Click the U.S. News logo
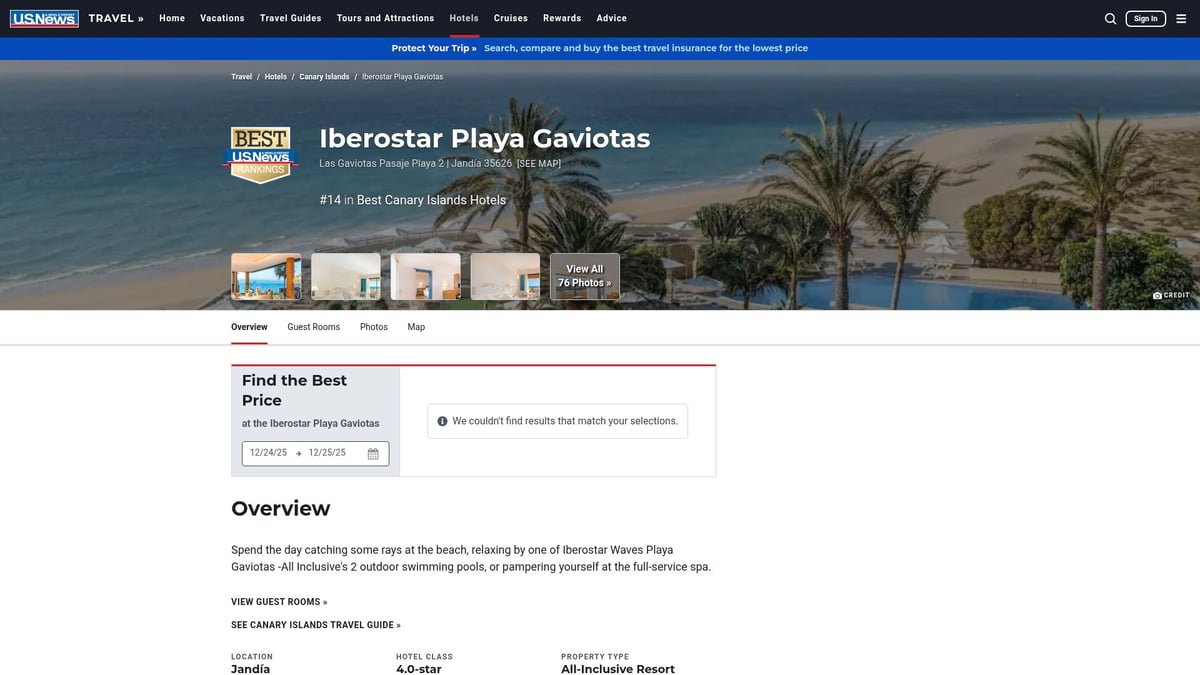Image resolution: width=1200 pixels, height=675 pixels. click(44, 17)
